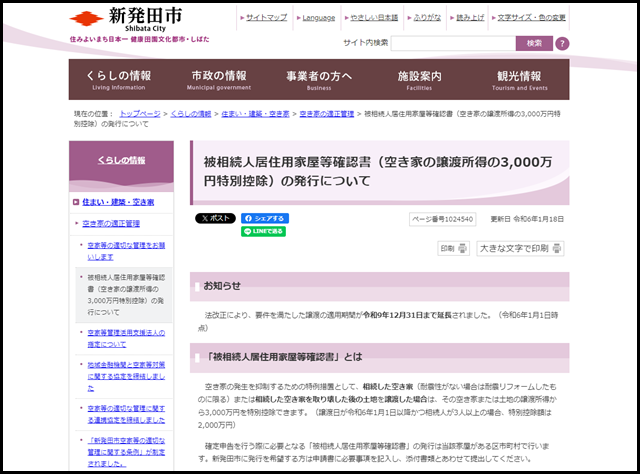Print with large text (大きな文字で印刷)
640x474 pixels.
tap(513, 248)
